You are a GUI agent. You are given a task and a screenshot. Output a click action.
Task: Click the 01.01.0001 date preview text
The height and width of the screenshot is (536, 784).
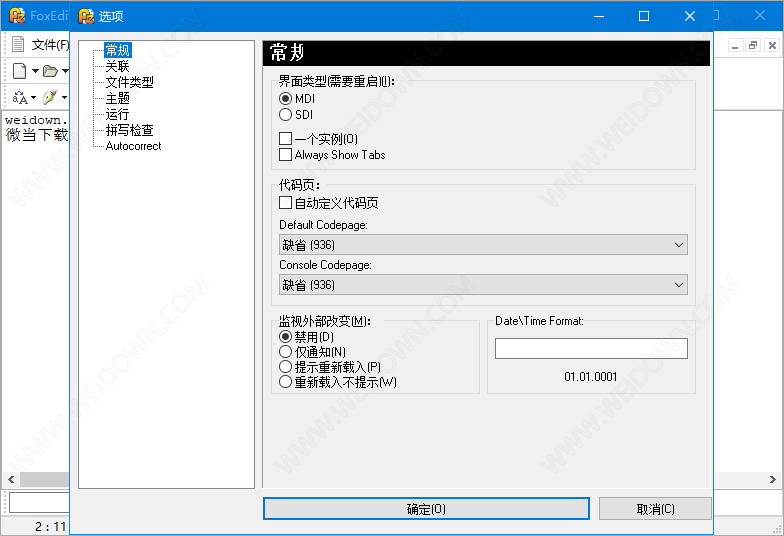click(x=590, y=376)
